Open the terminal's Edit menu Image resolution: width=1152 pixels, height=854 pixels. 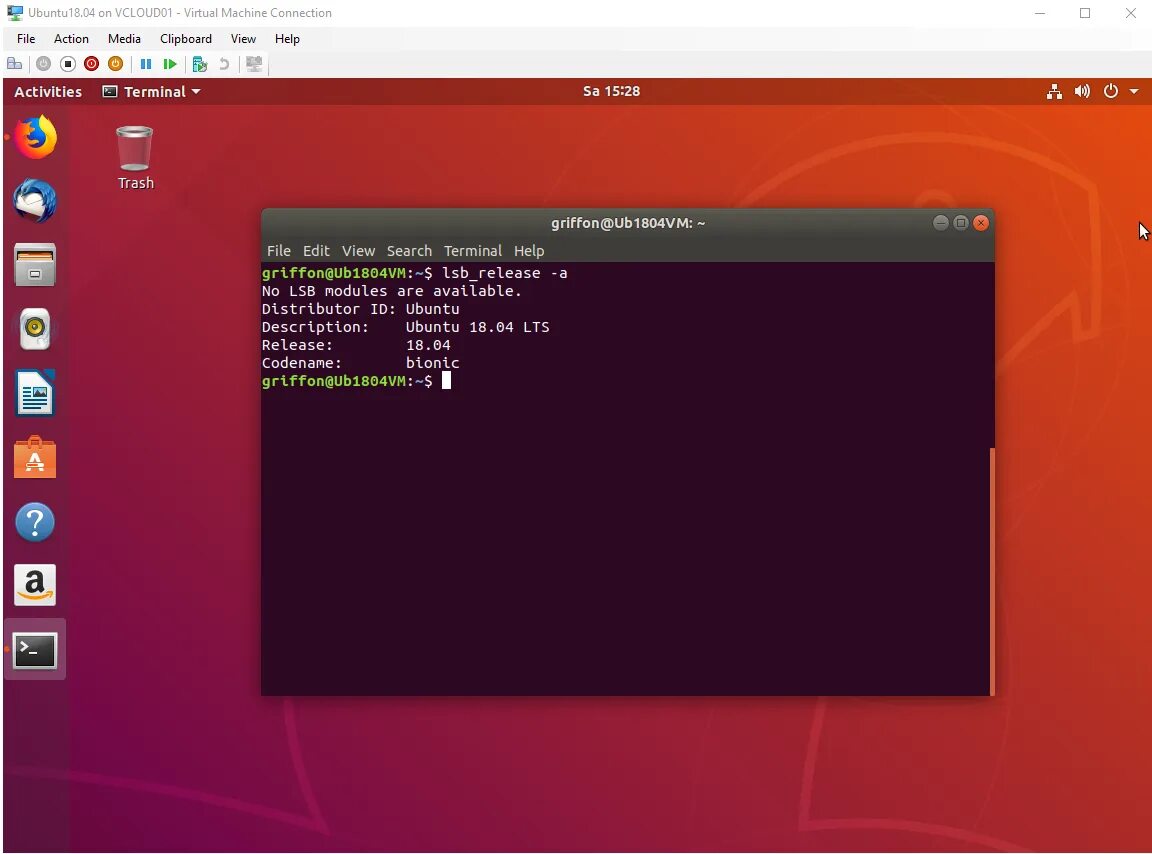point(316,251)
